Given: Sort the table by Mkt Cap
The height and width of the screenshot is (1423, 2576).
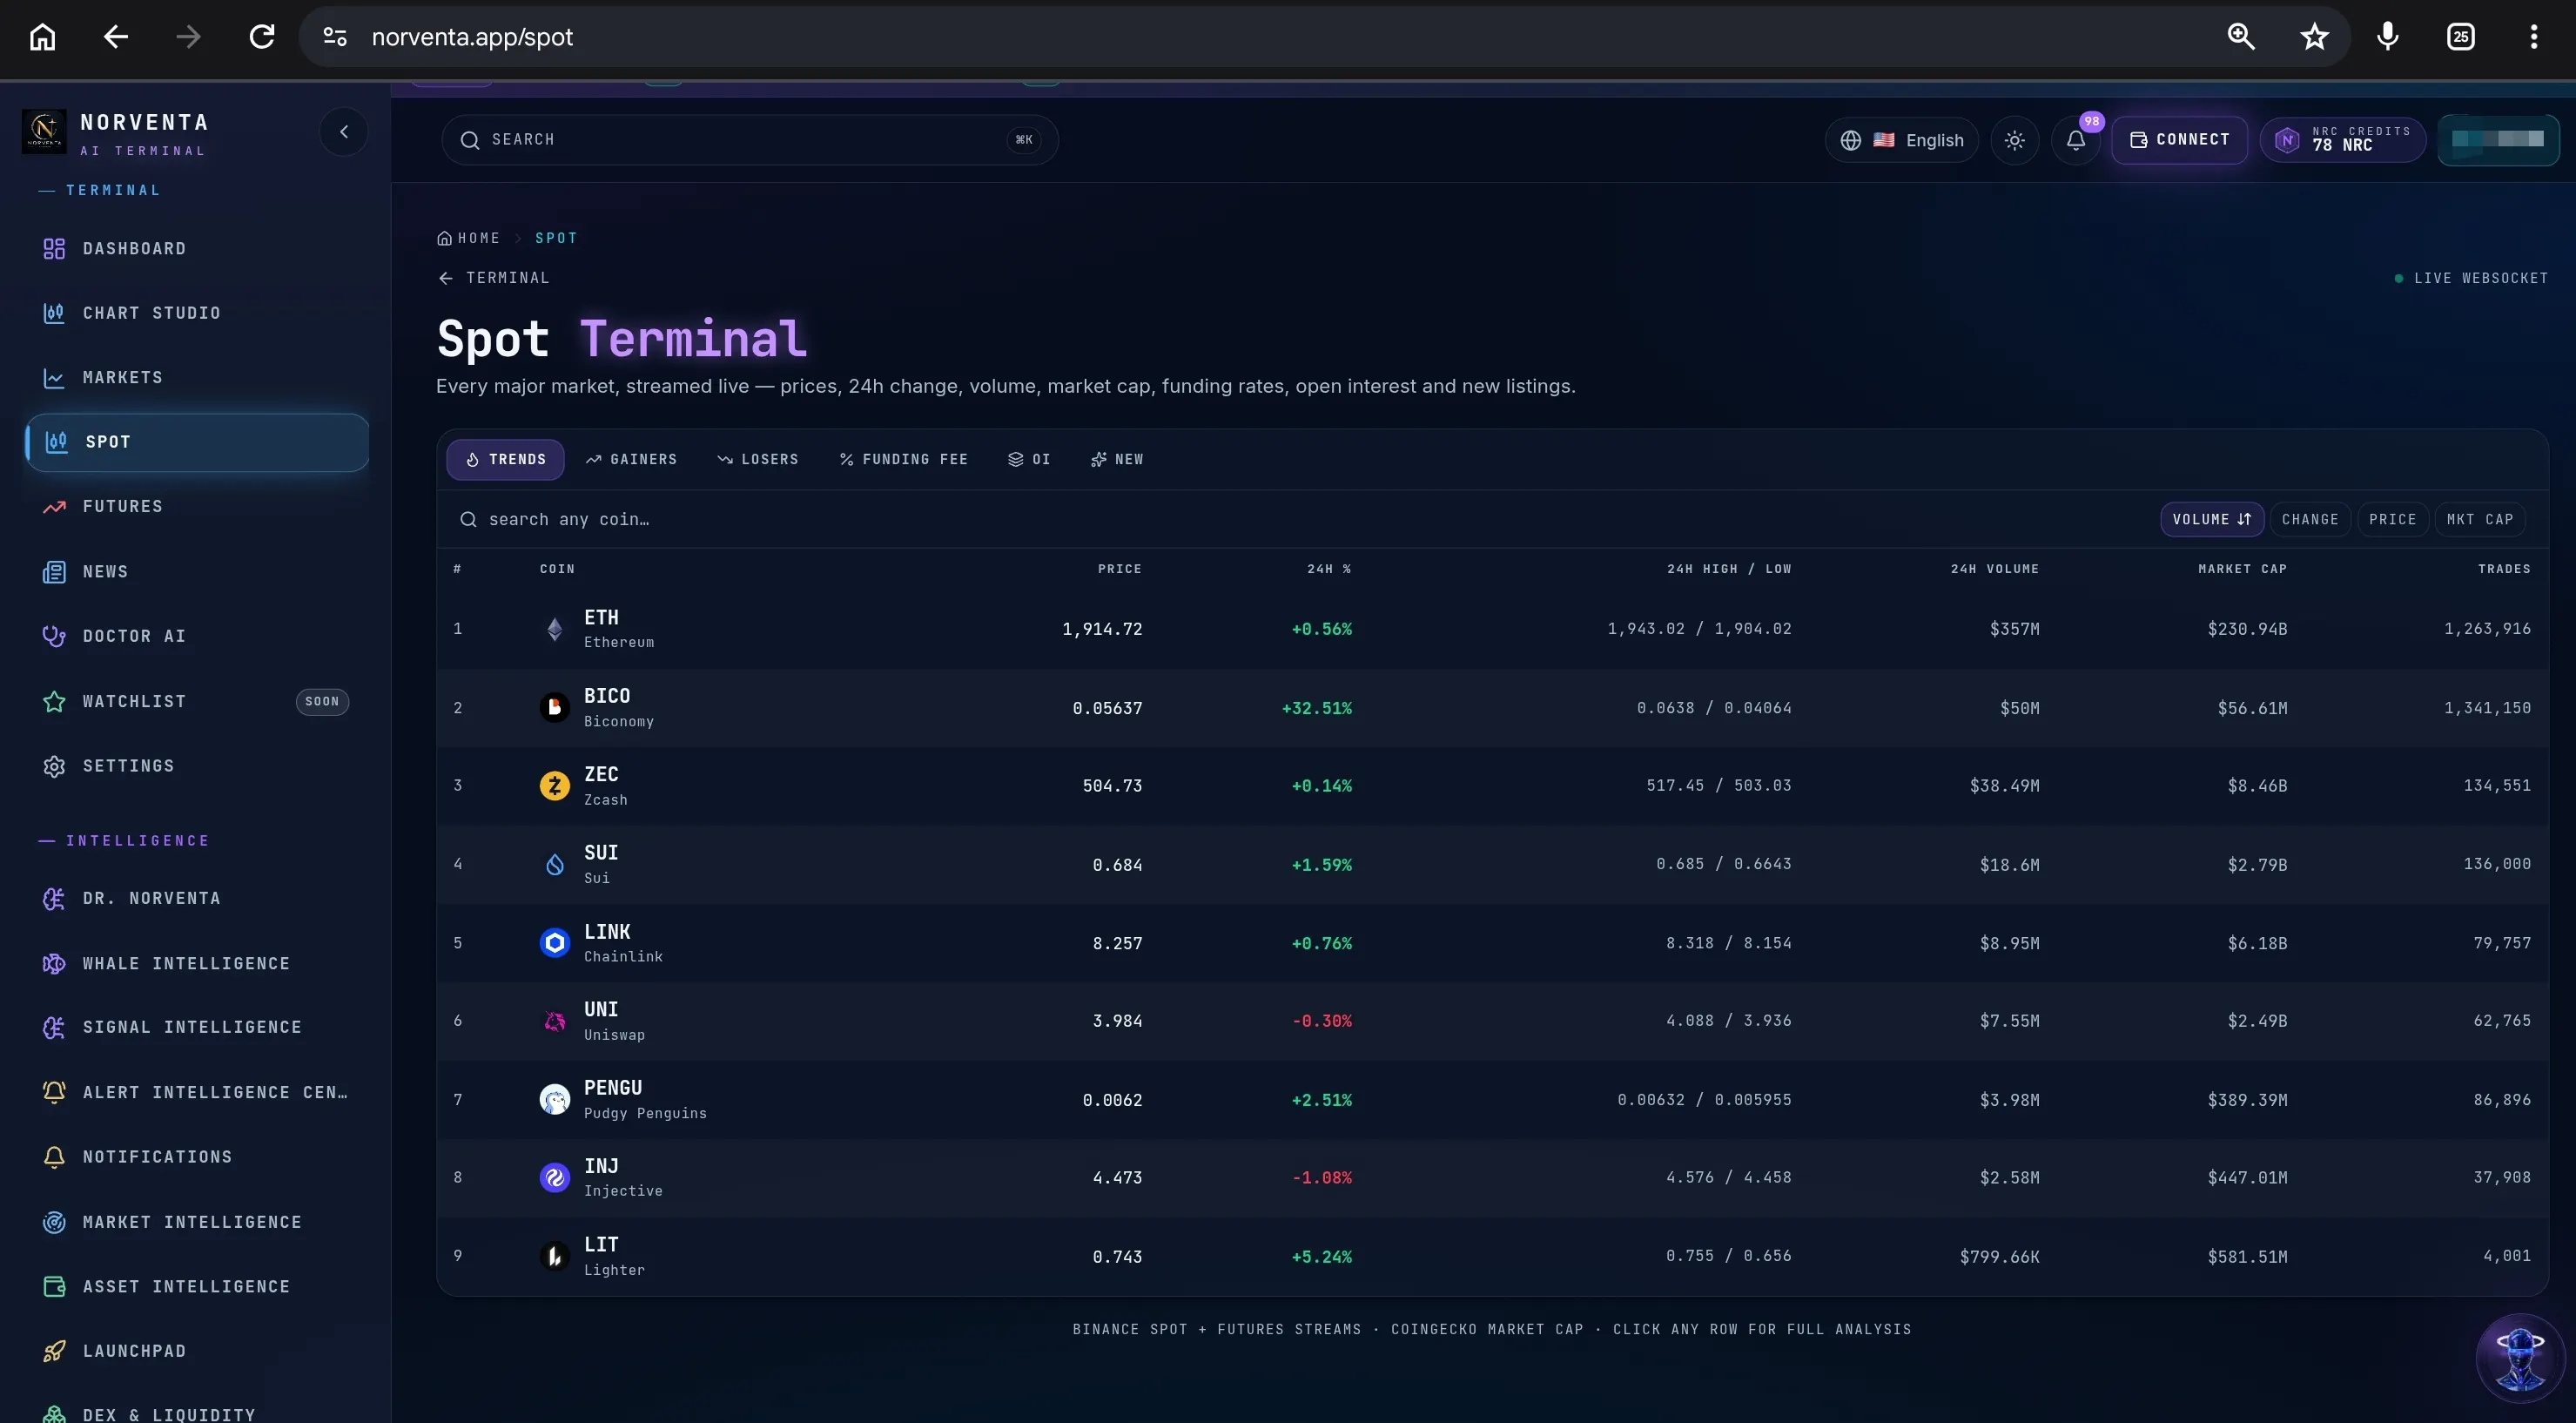Looking at the screenshot, I should (2480, 520).
